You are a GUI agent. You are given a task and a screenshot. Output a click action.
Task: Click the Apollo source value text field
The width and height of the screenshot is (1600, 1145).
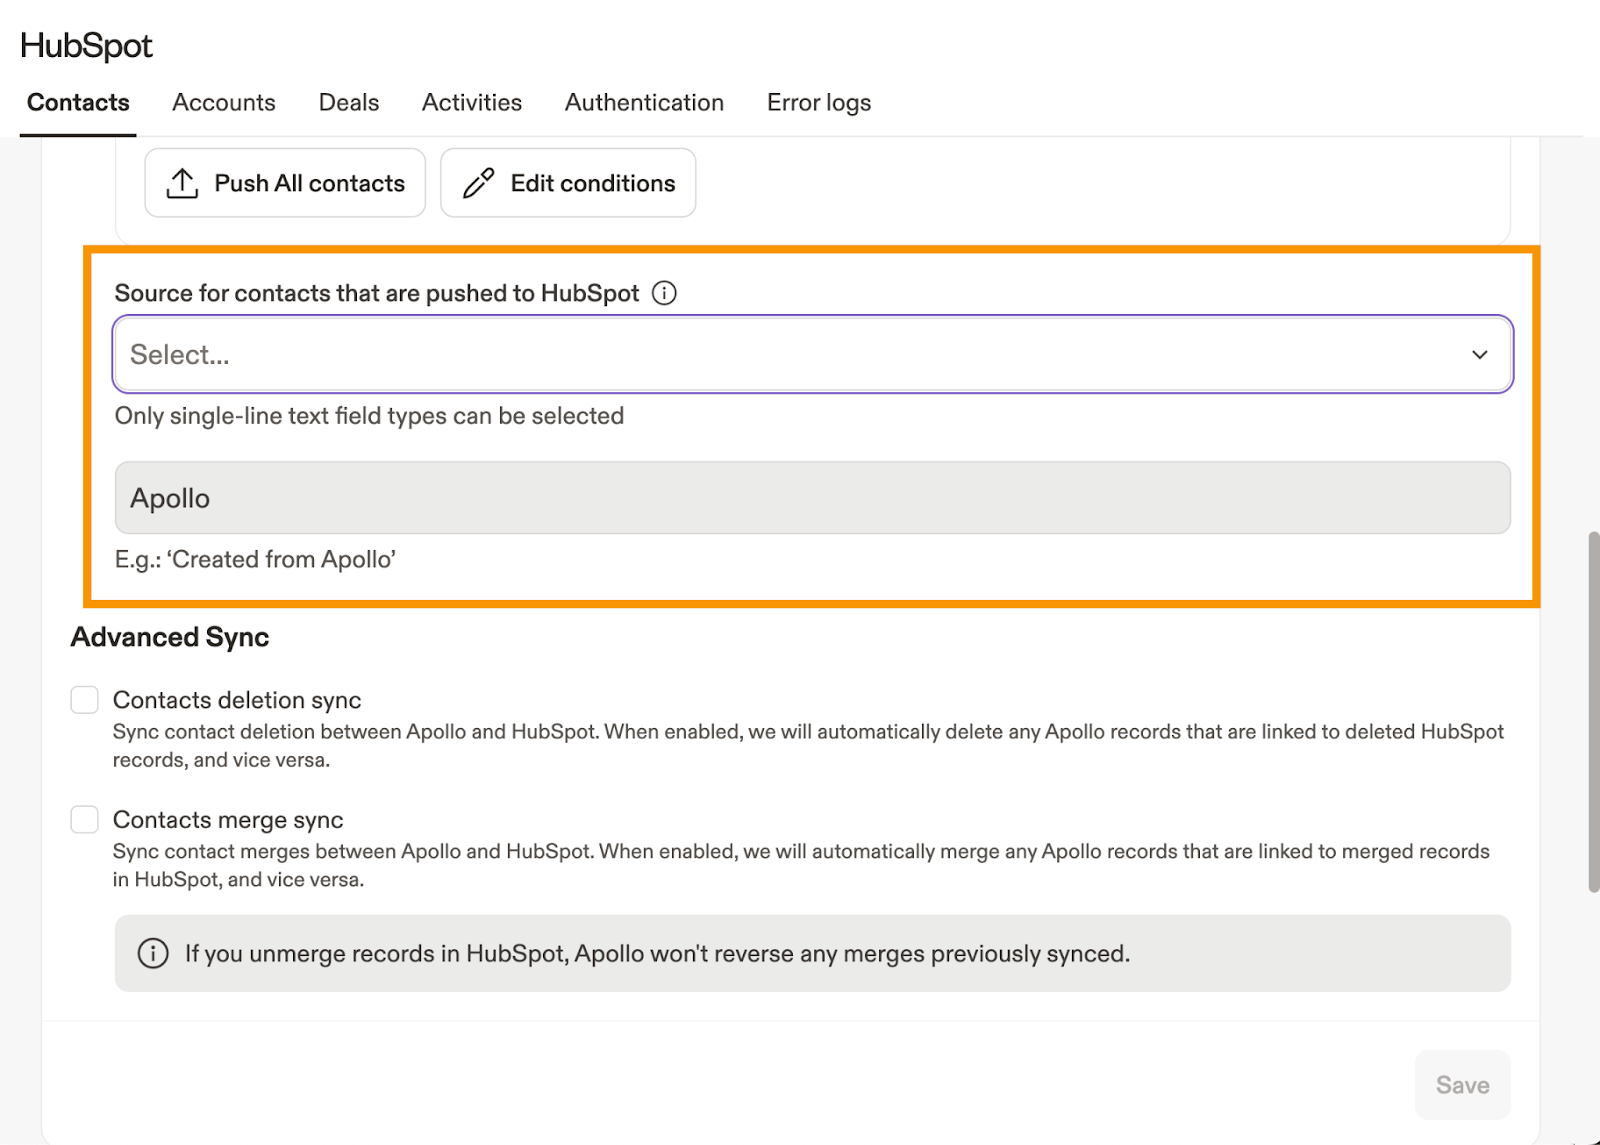(x=812, y=498)
